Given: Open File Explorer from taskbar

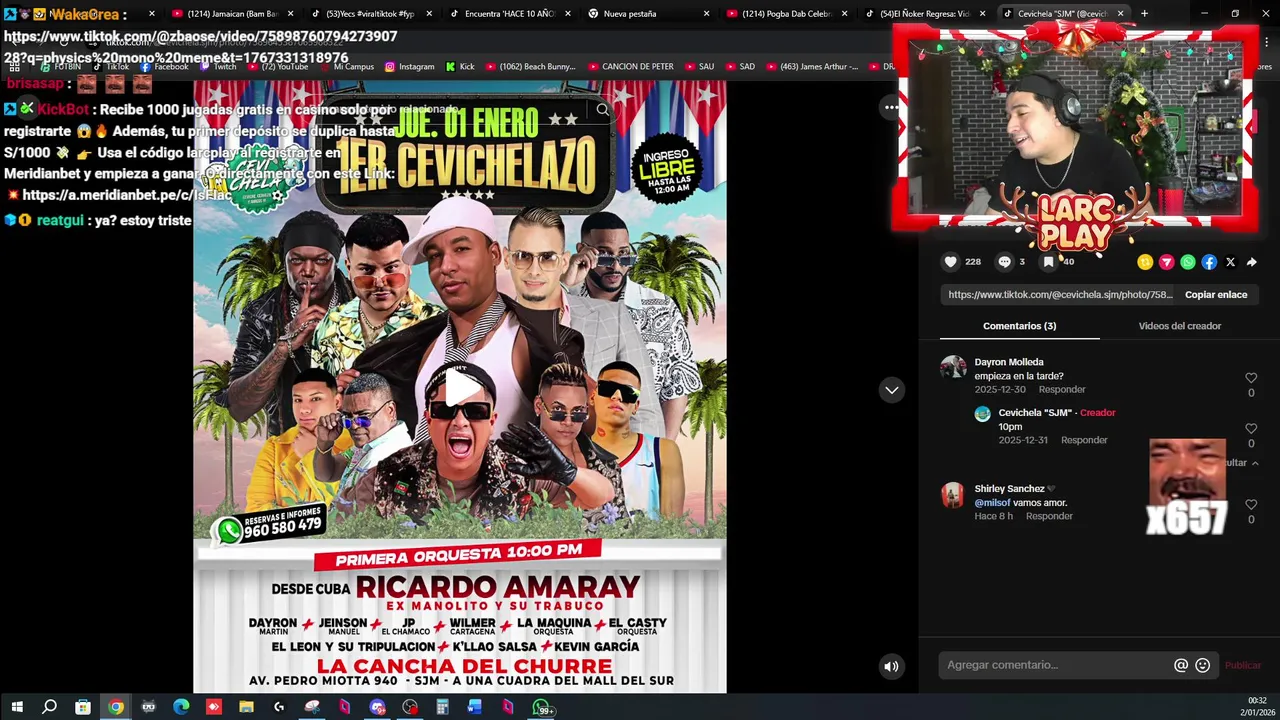Looking at the screenshot, I should (246, 707).
